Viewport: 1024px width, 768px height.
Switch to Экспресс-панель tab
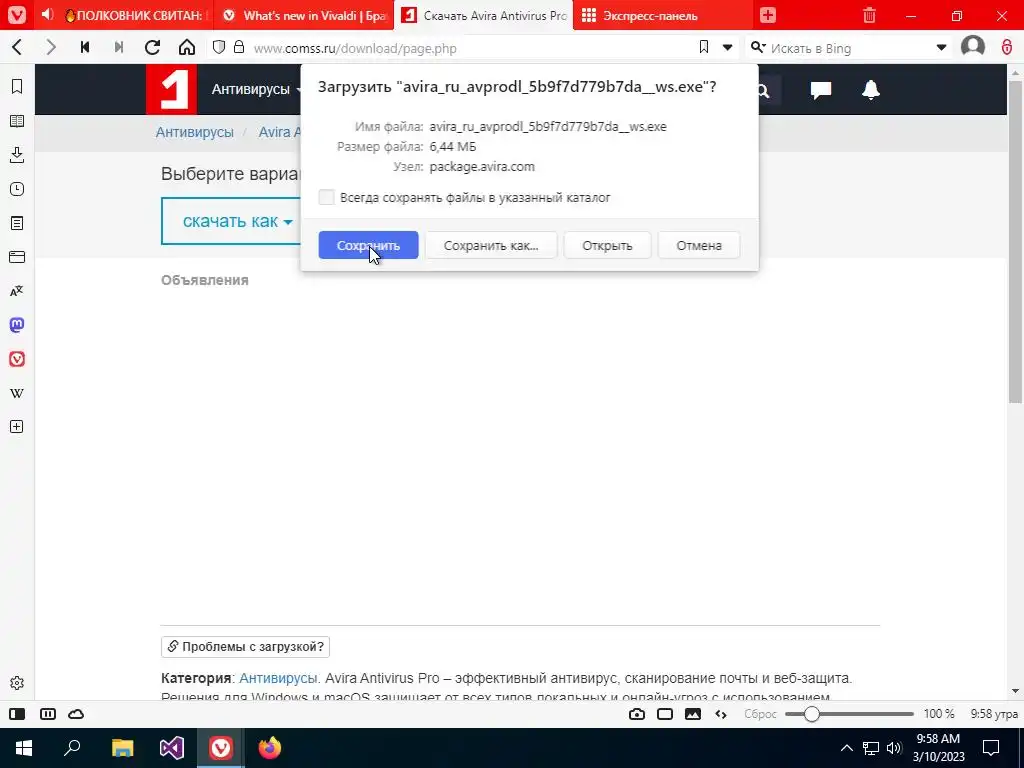pos(662,15)
